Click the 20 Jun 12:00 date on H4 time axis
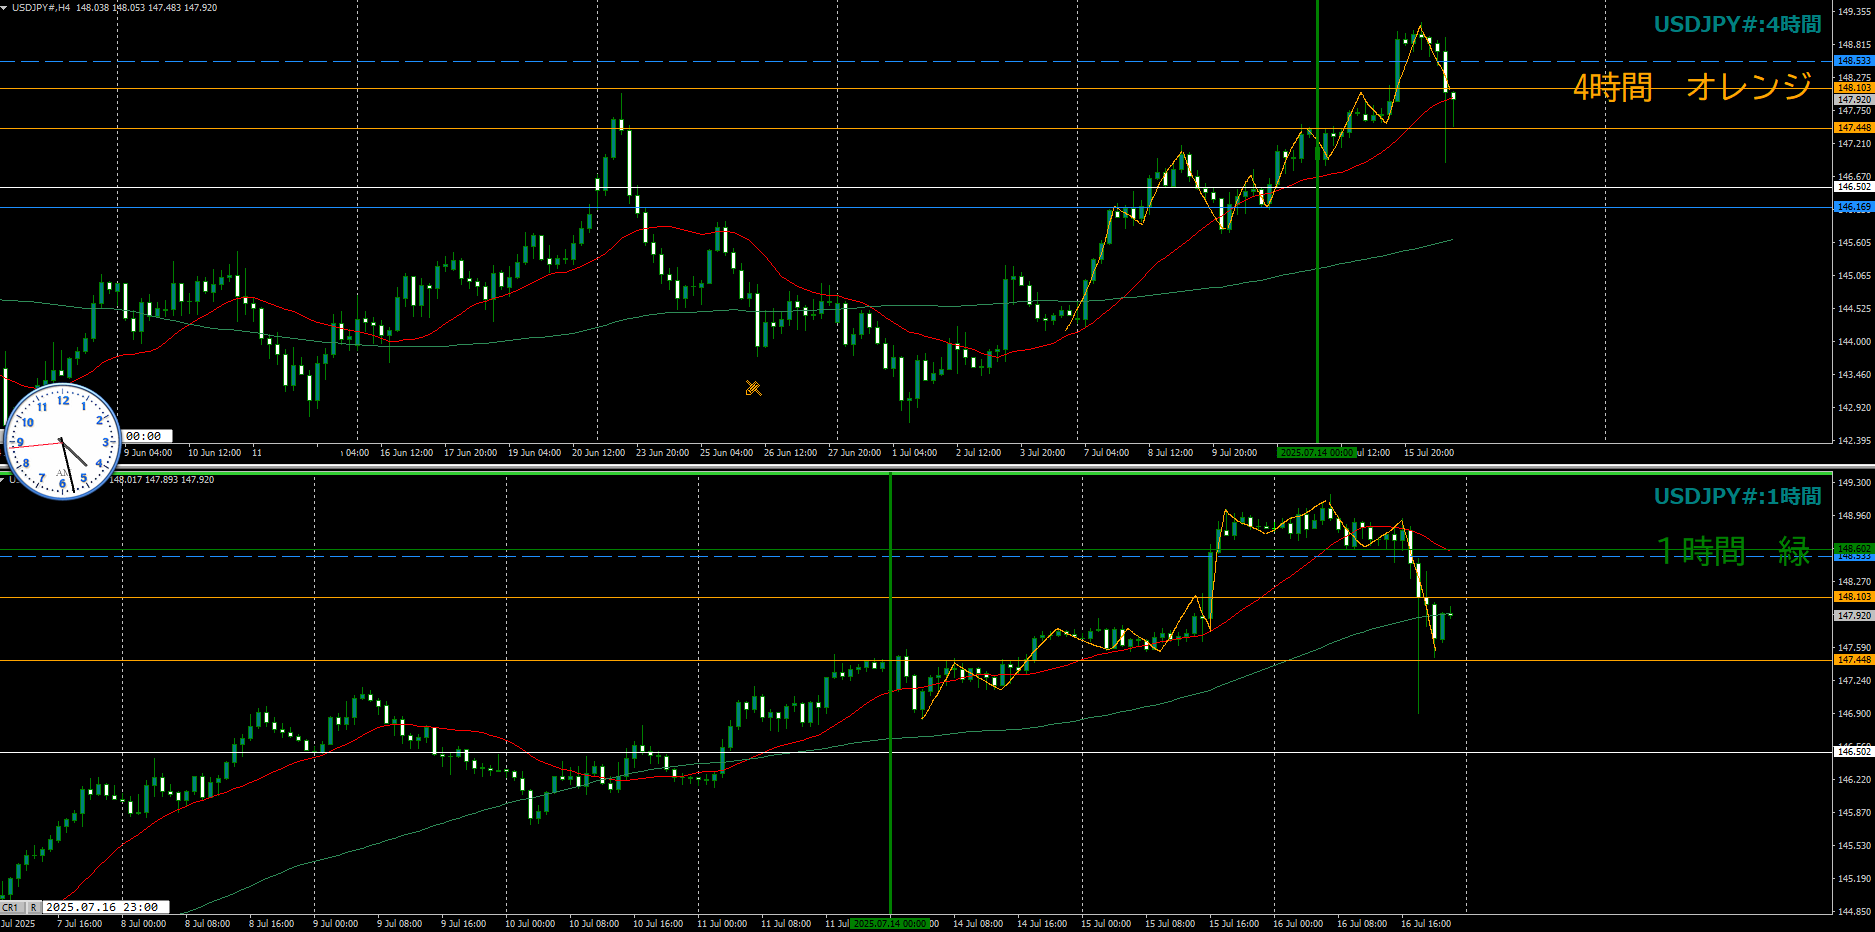1875x932 pixels. pyautogui.click(x=598, y=453)
